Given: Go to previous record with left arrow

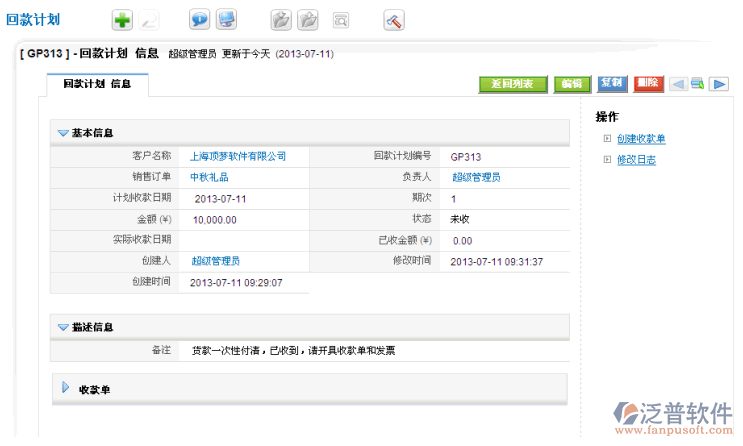Looking at the screenshot, I should (x=677, y=84).
